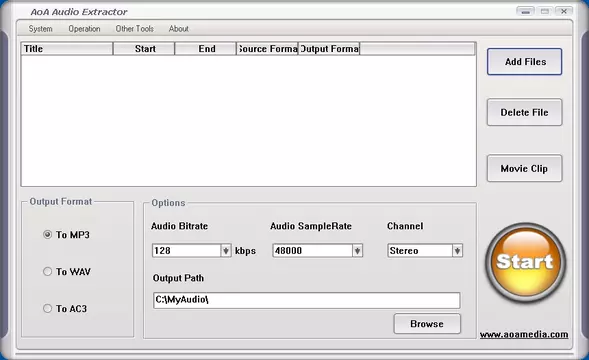Click the Output Format column header
The width and height of the screenshot is (589, 360).
pos(329,49)
